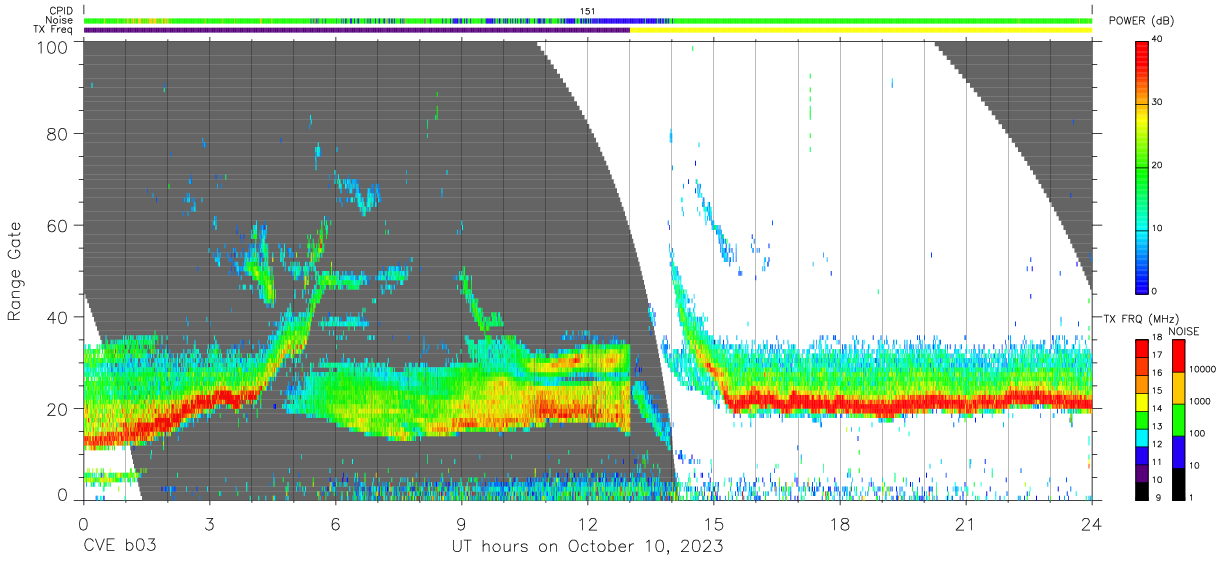Viewport: 1228px width, 567px height.
Task: Click the "10000" label on the NOISE legend
Action: click(1202, 369)
